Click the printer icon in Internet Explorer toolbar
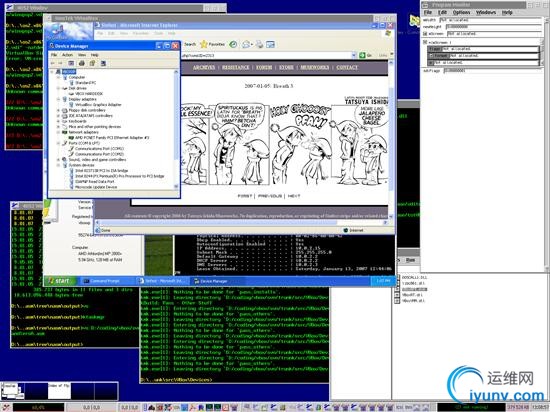Viewport: 550px width, 412px height. pyautogui.click(x=259, y=44)
